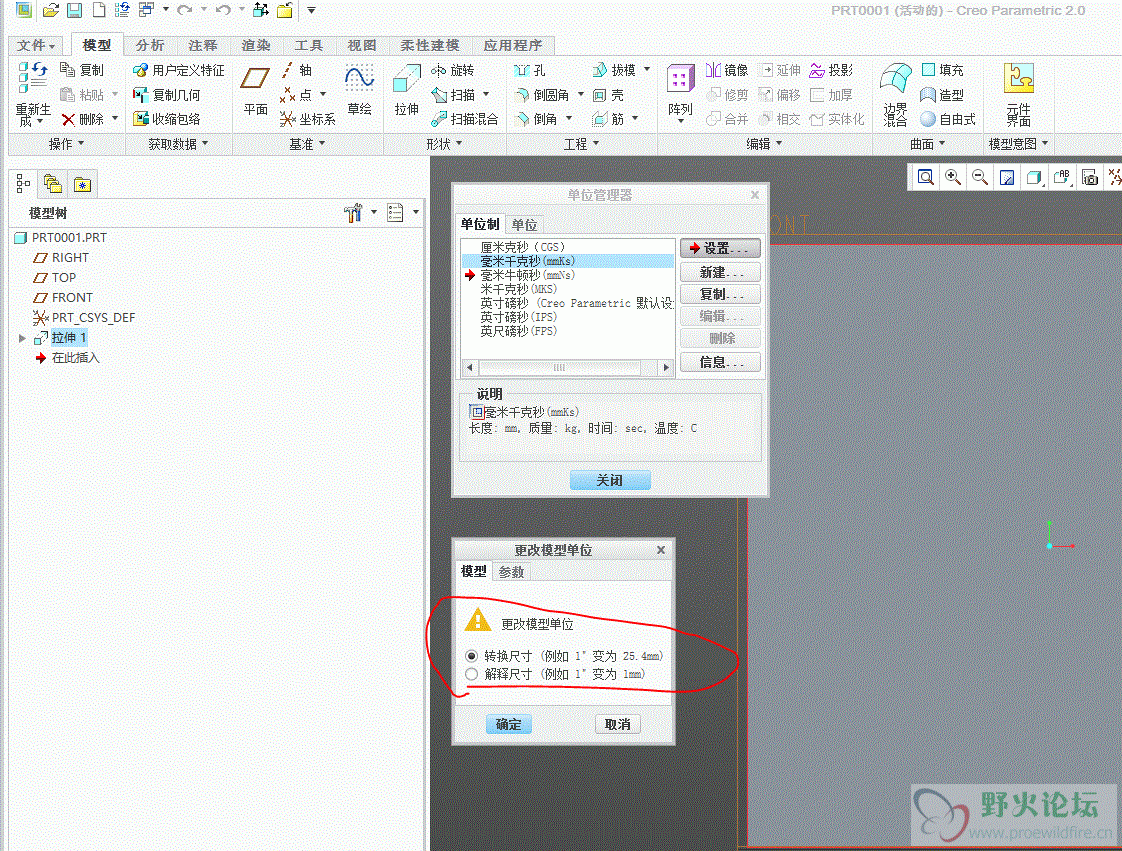1122x851 pixels.
Task: Open the 工程 group dropdown
Action: point(581,144)
